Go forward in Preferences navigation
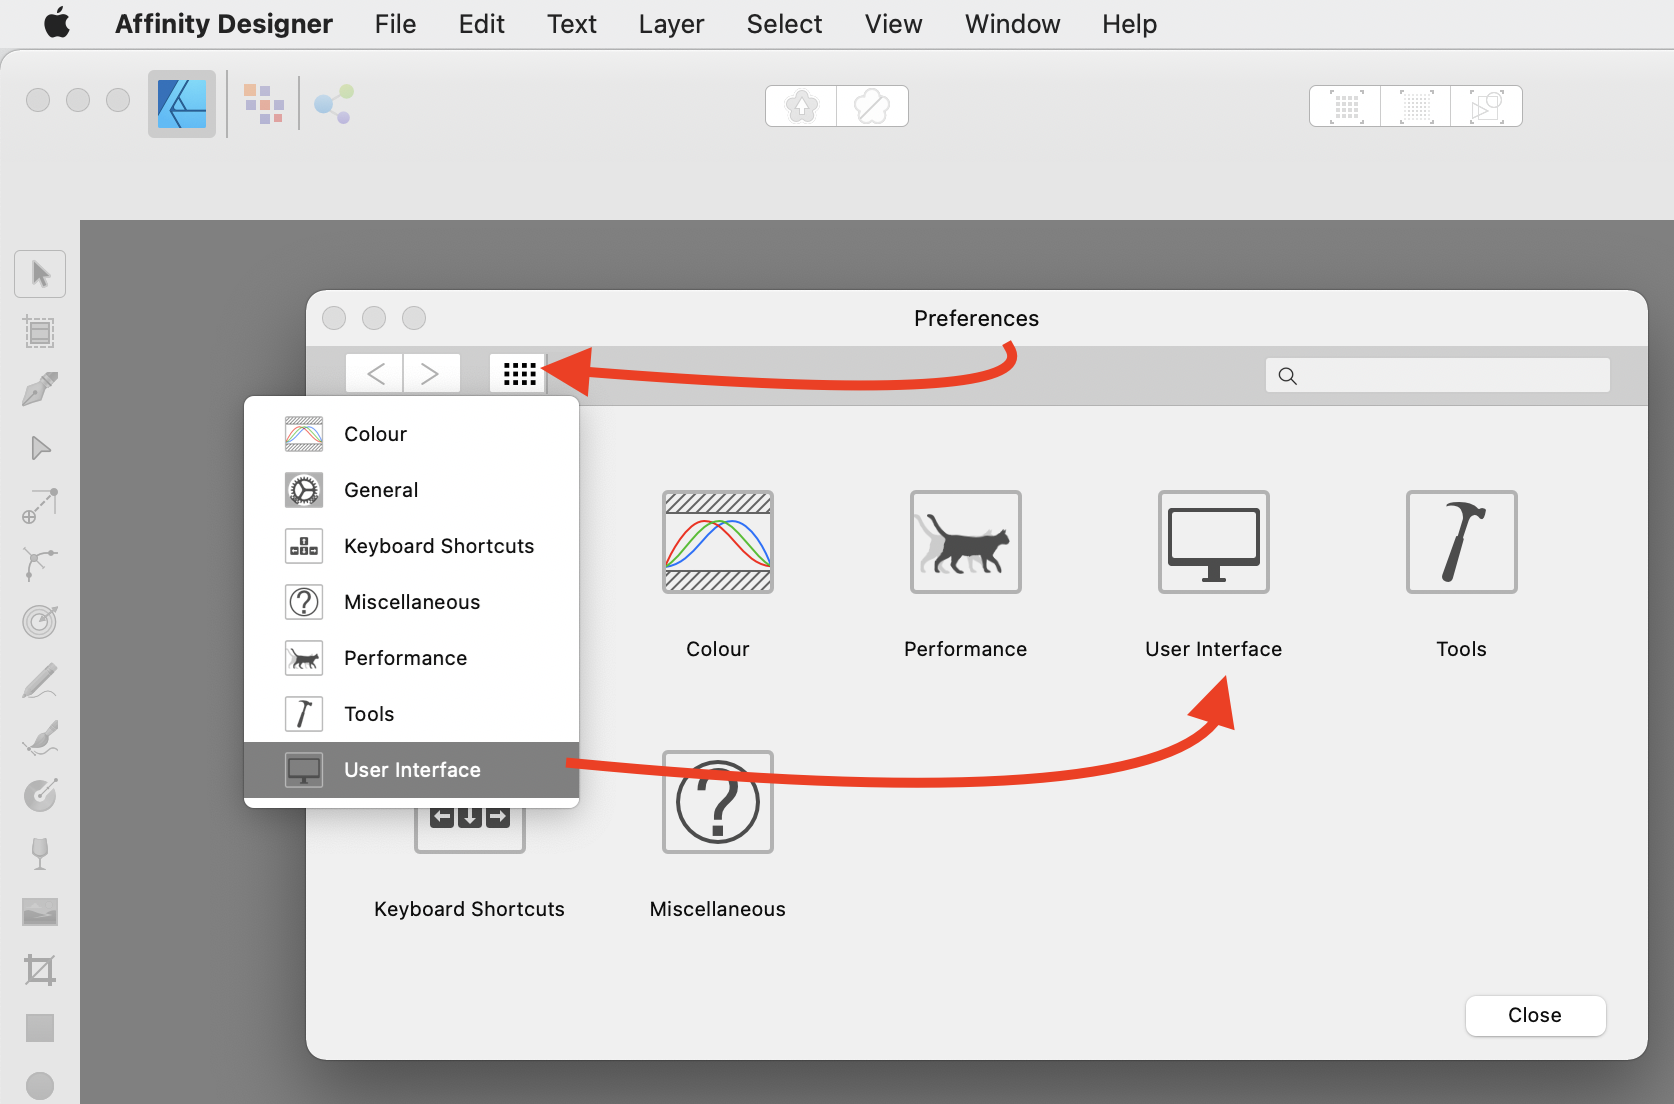 tap(431, 374)
